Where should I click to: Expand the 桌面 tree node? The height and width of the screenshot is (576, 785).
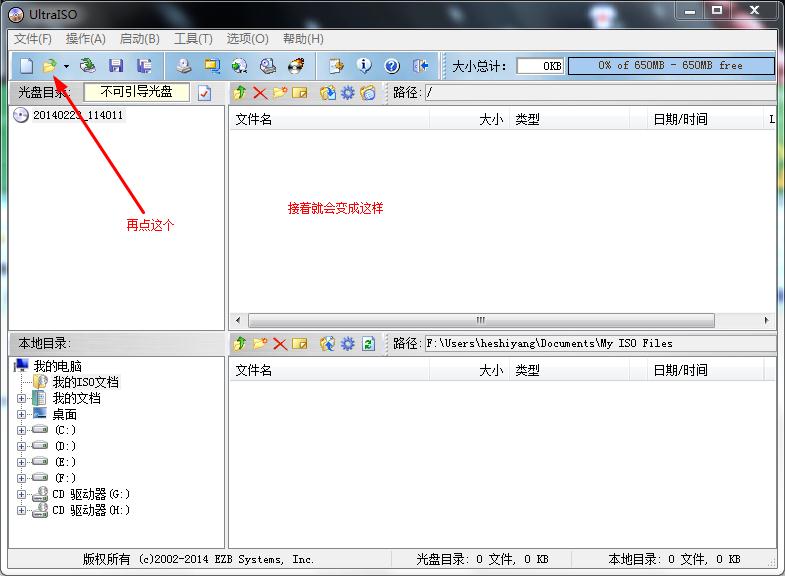pos(21,414)
